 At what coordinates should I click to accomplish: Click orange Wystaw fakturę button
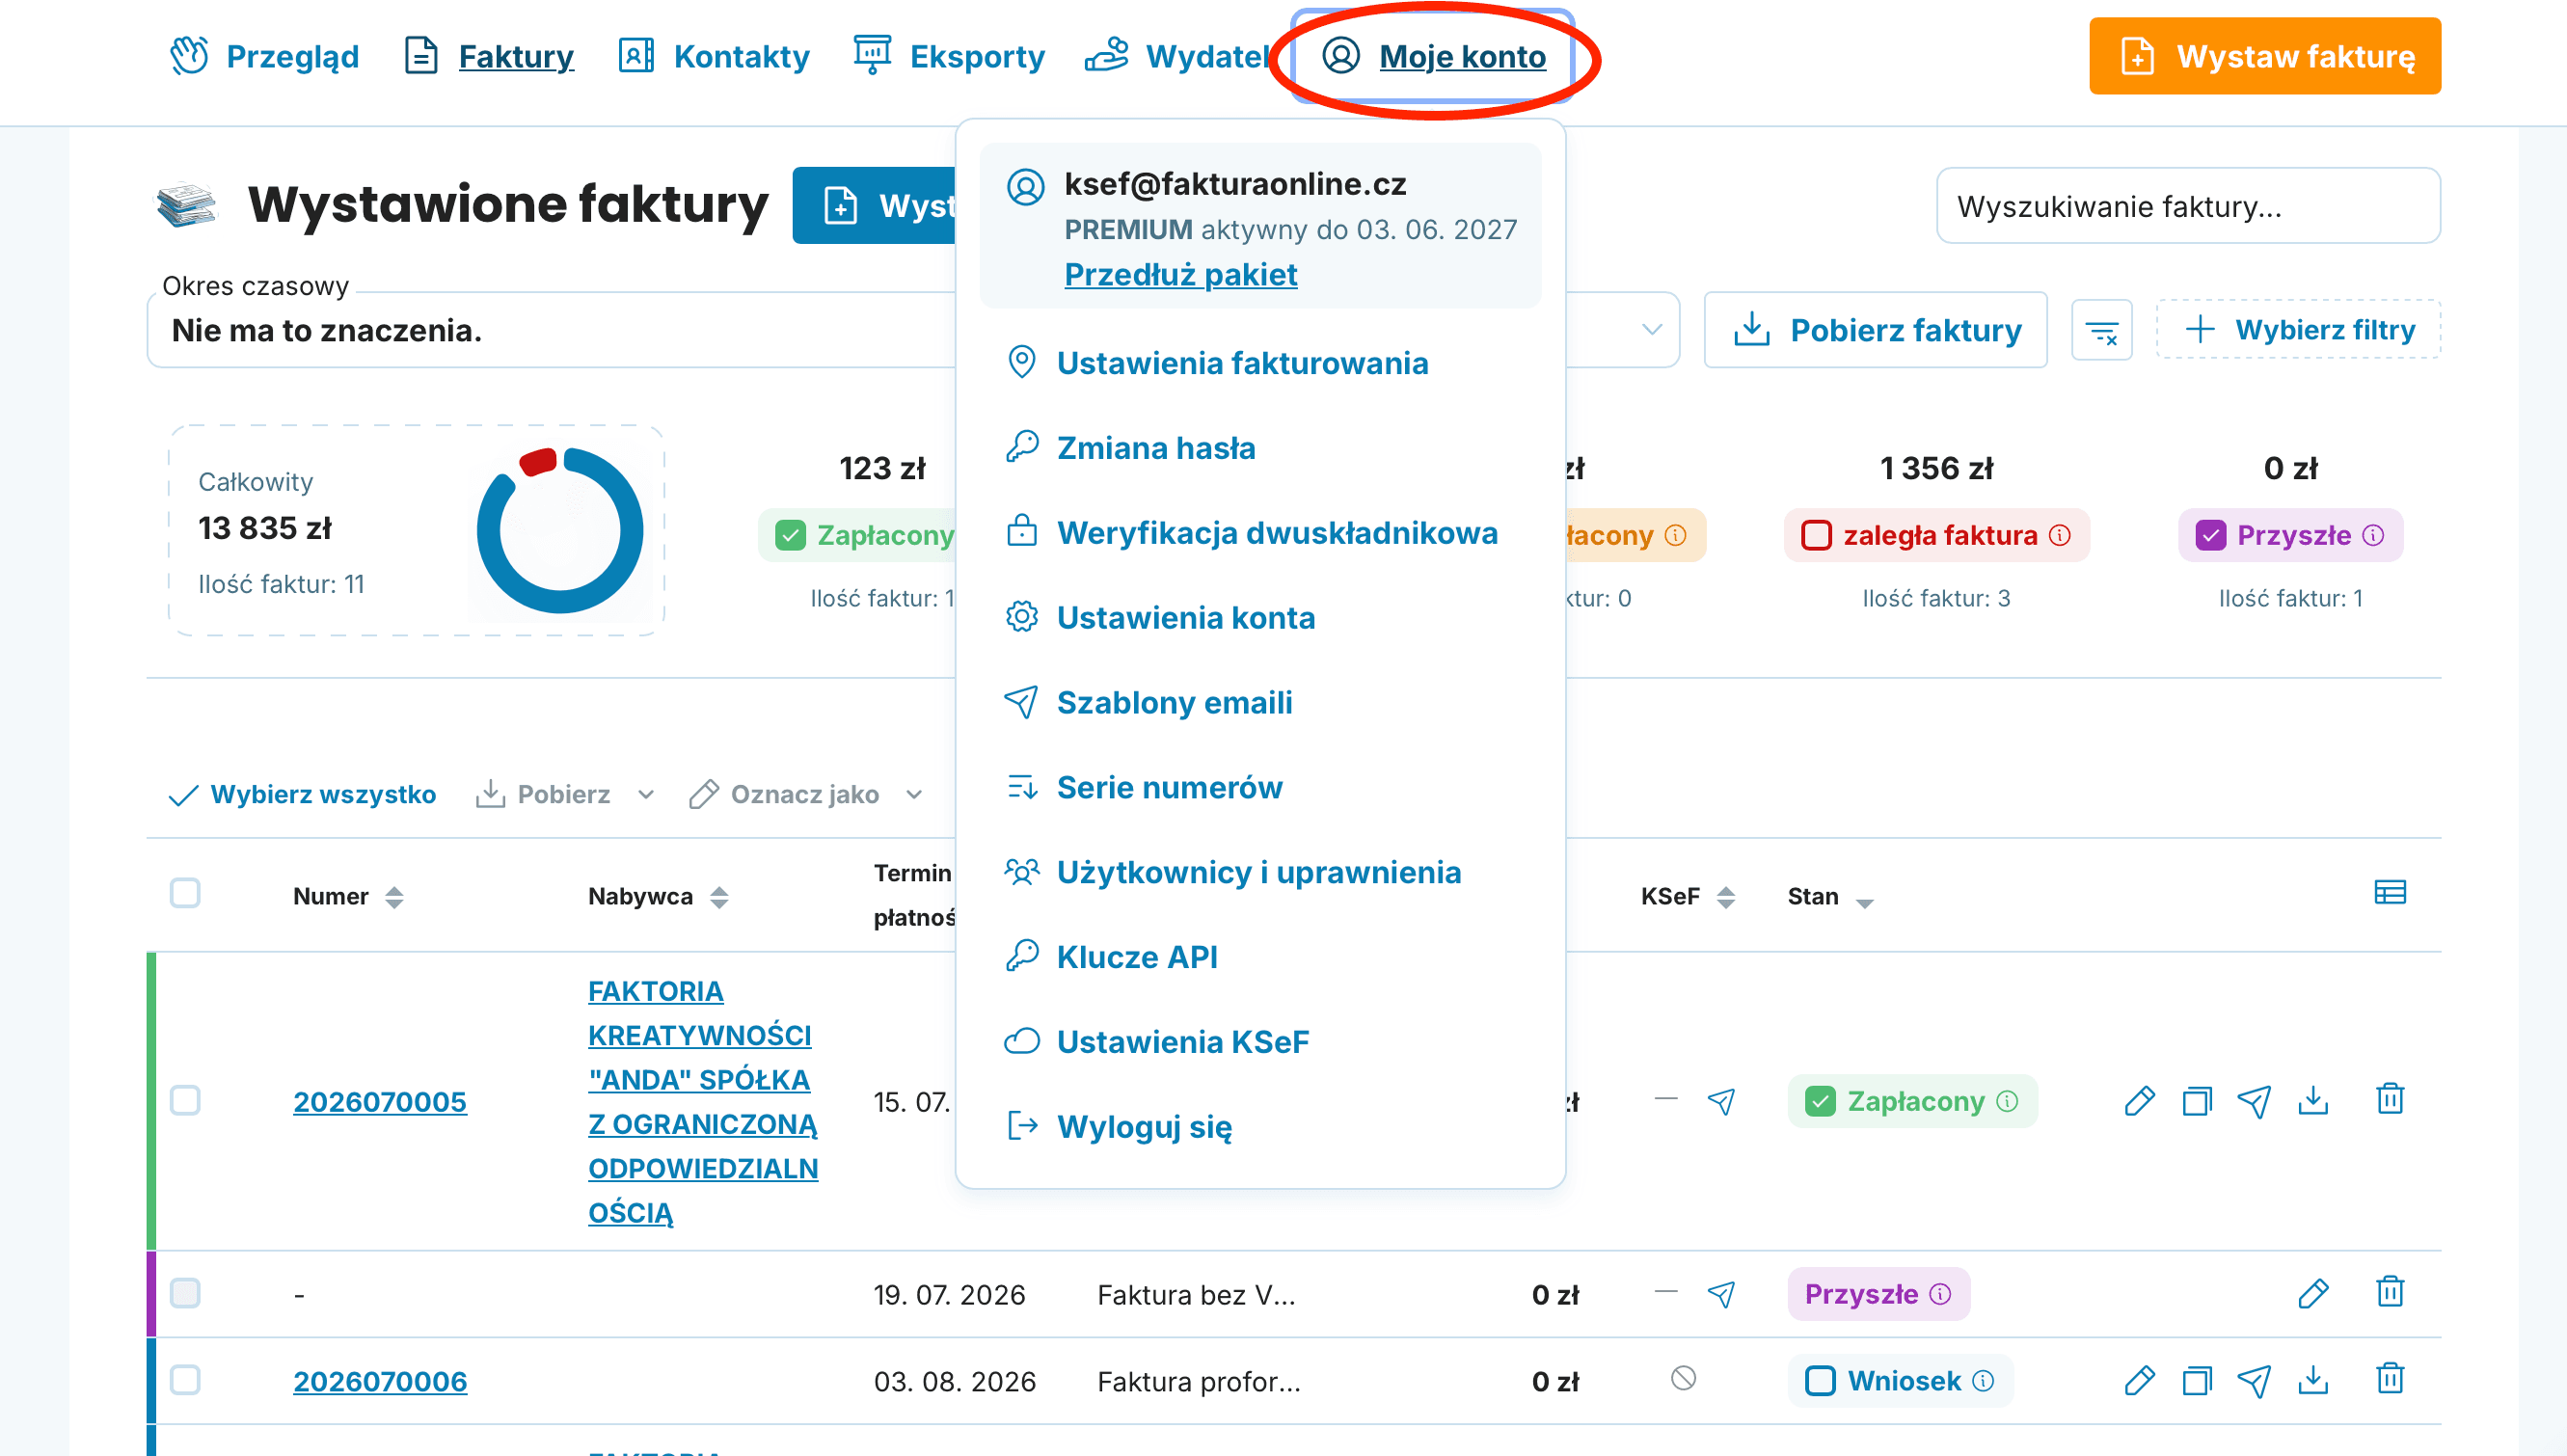2265,56
